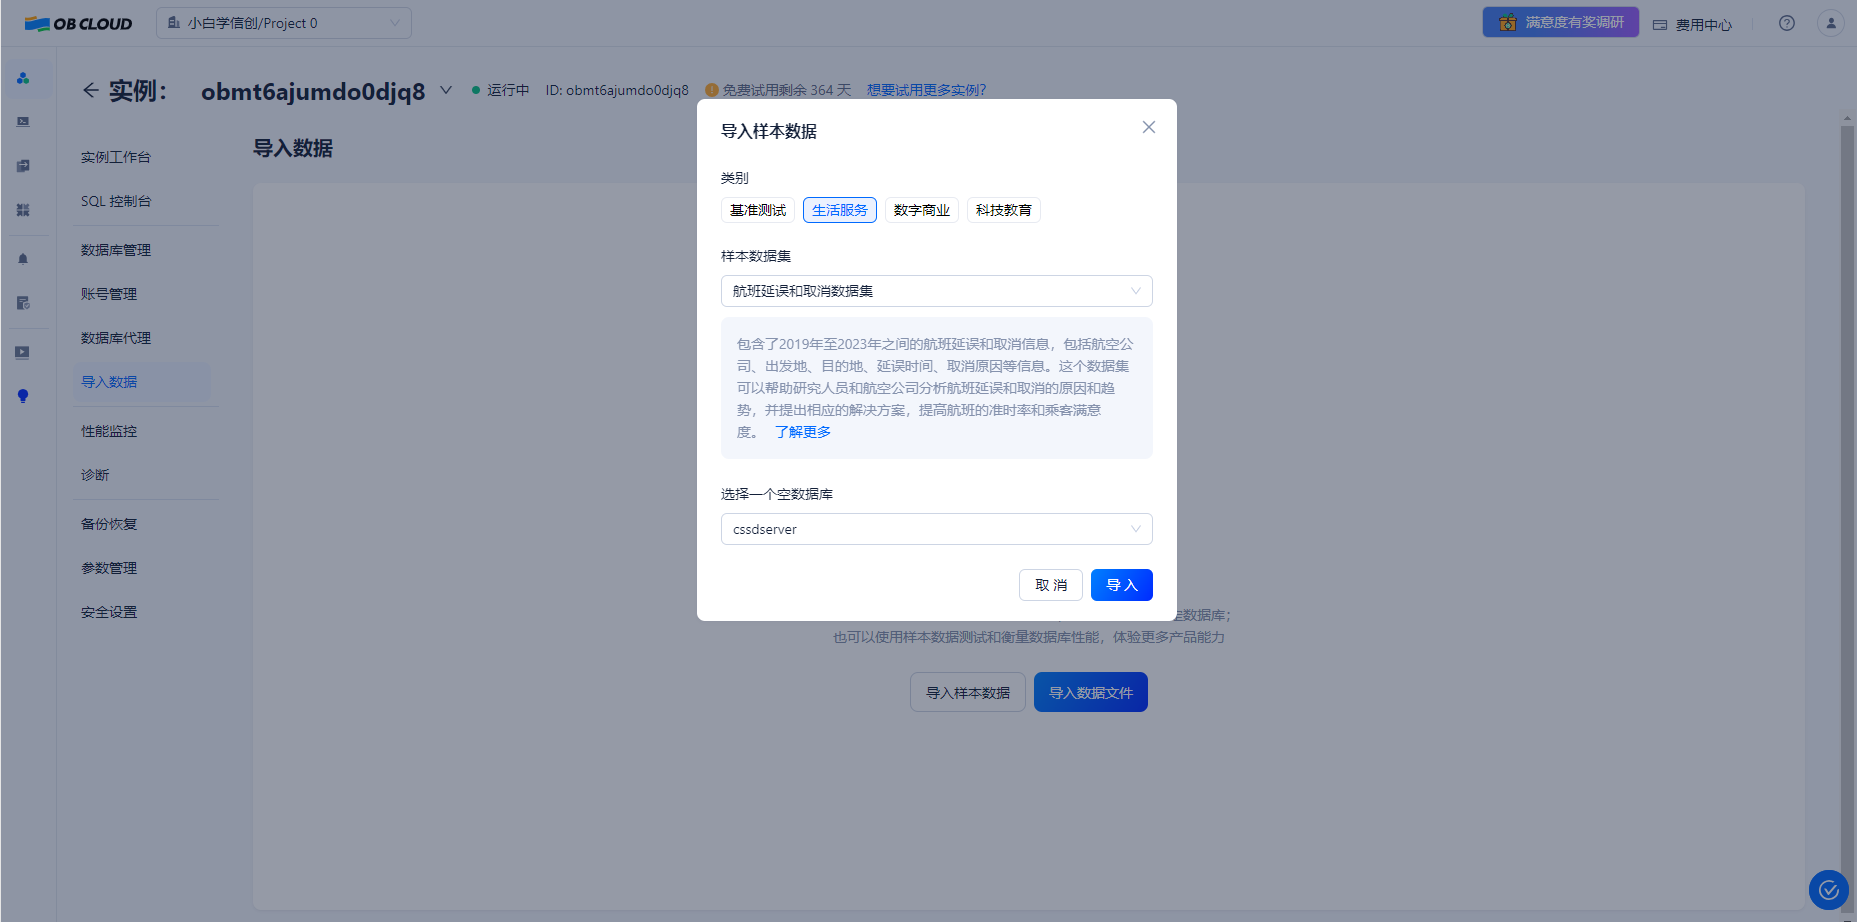Go to 备份恢复

(109, 524)
